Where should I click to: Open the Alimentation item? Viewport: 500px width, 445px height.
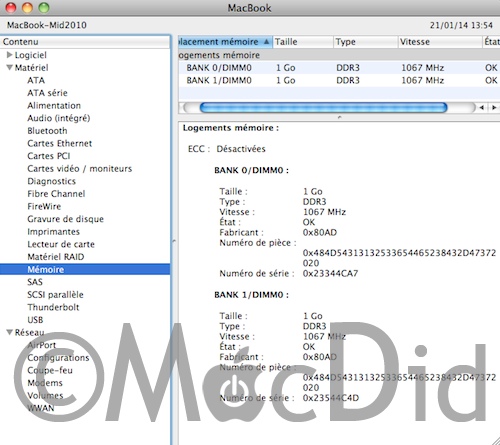[54, 105]
